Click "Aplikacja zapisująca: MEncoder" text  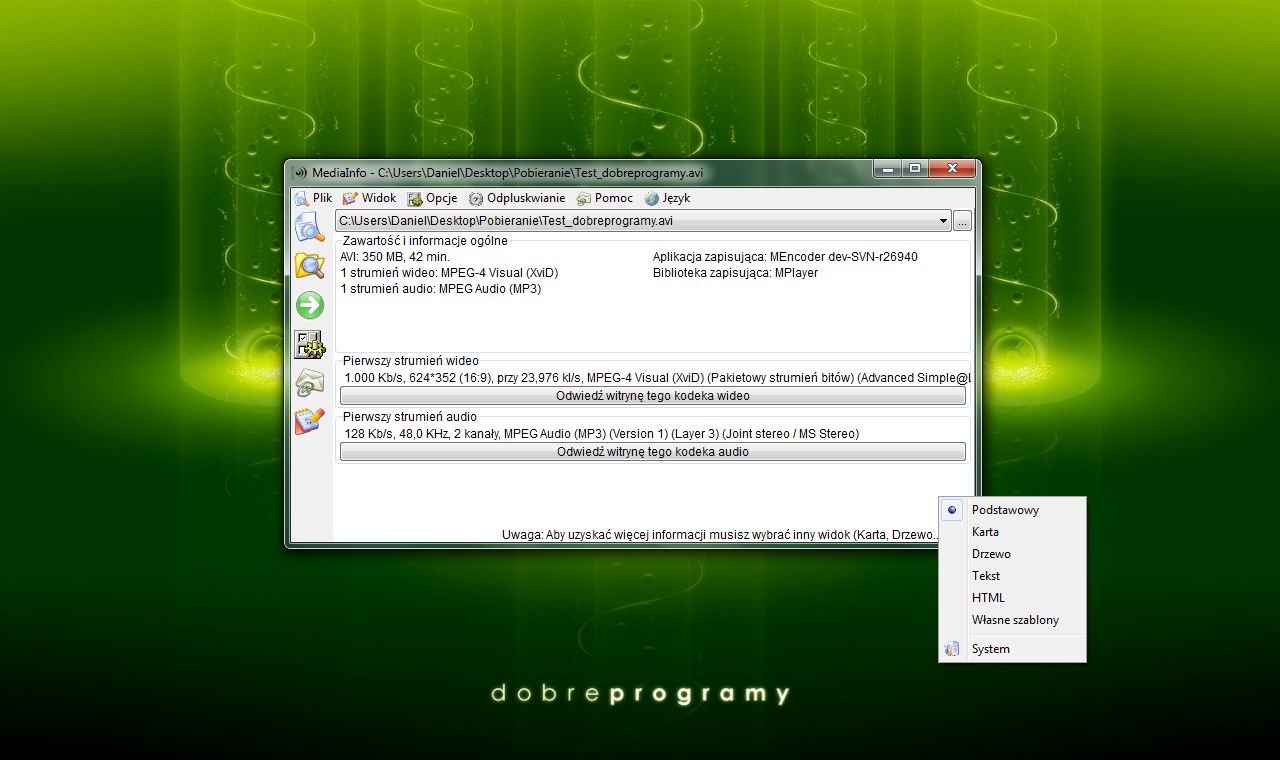[785, 257]
